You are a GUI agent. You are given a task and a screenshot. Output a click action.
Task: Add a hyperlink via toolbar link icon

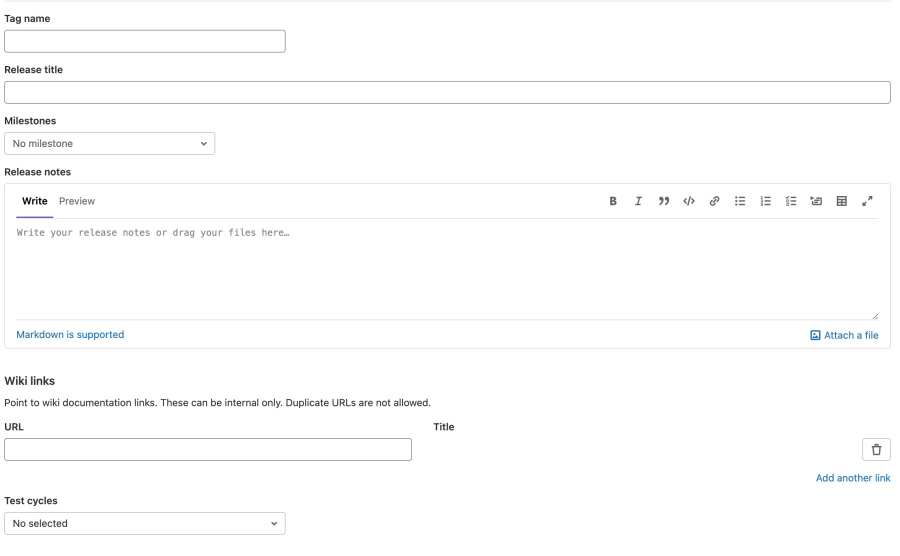point(714,201)
